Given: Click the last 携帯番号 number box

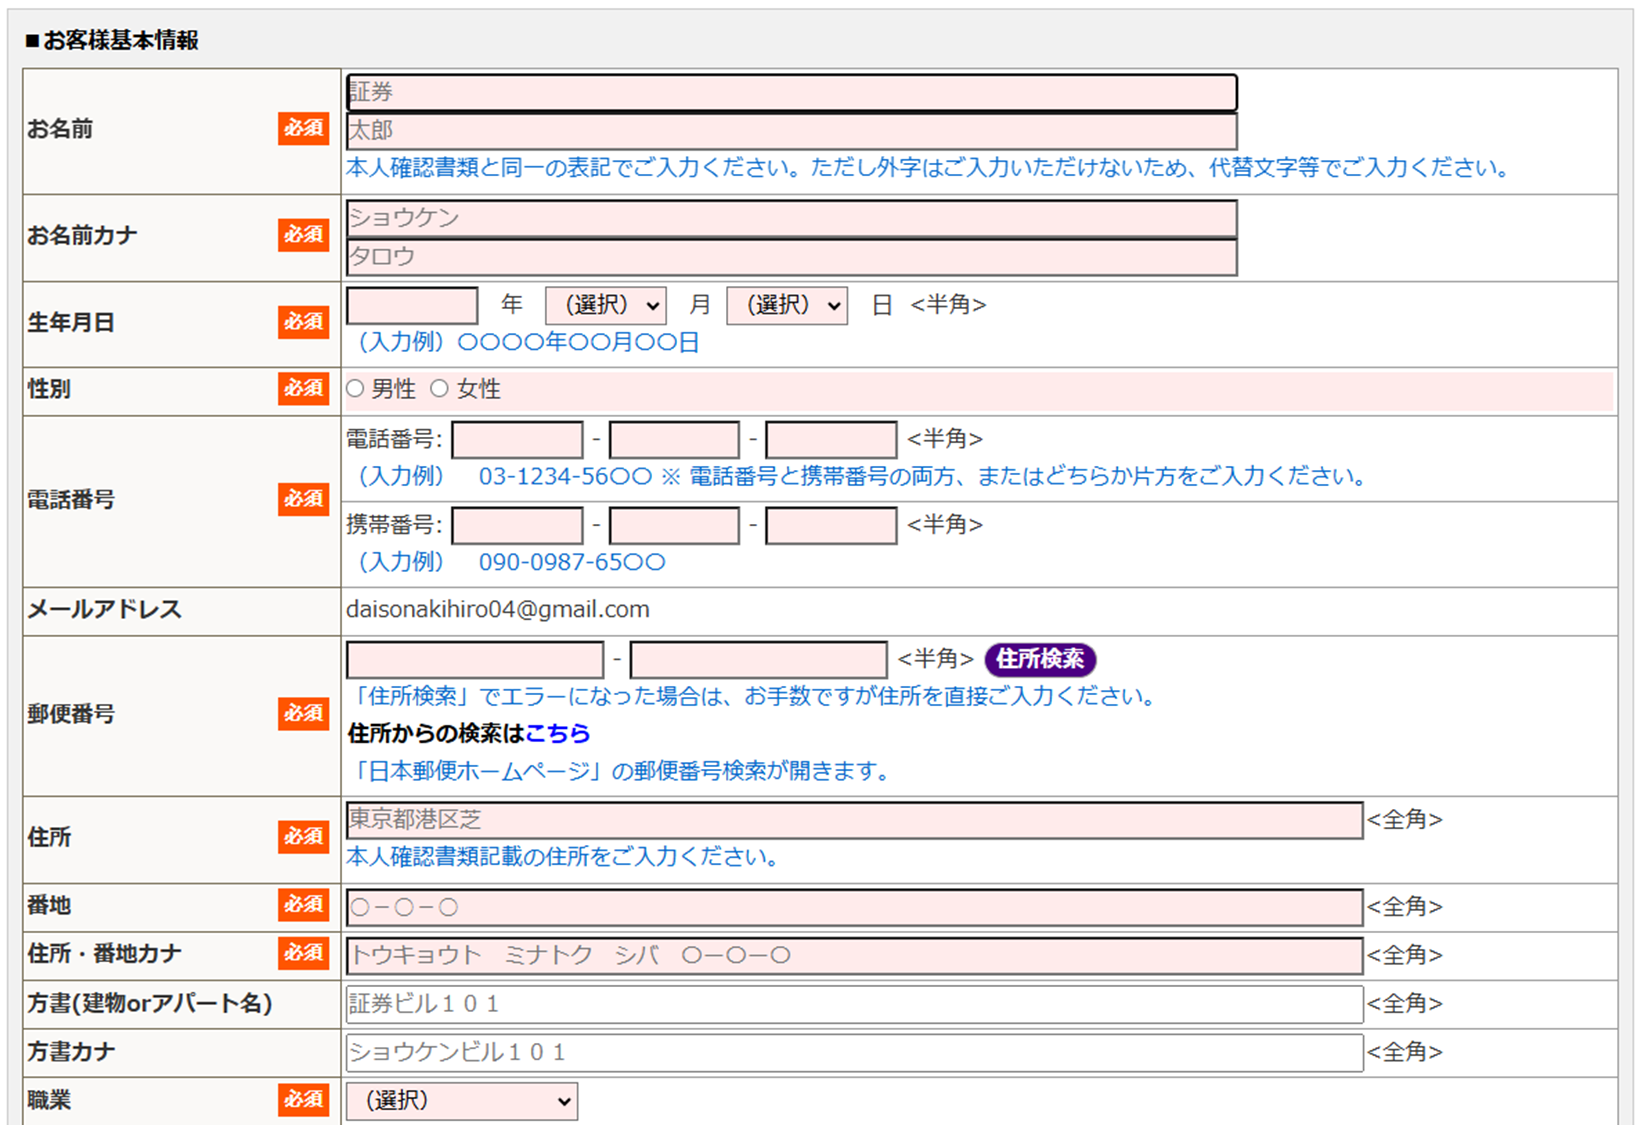Looking at the screenshot, I should 831,526.
